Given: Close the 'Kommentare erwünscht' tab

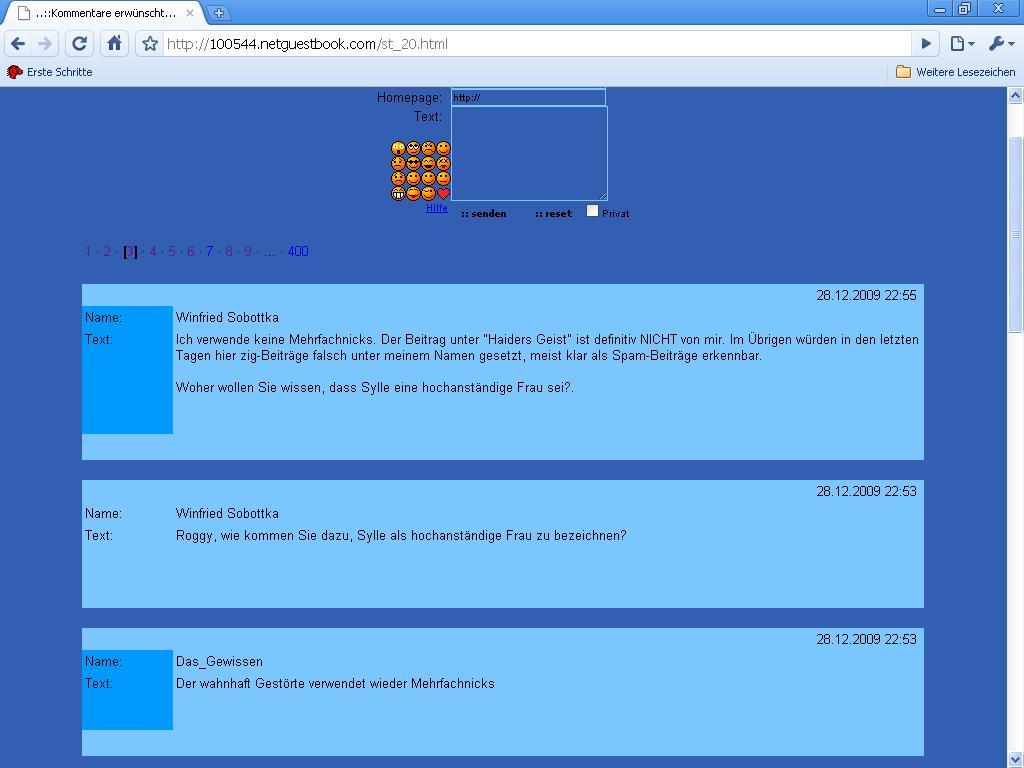Looking at the screenshot, I should pos(189,12).
